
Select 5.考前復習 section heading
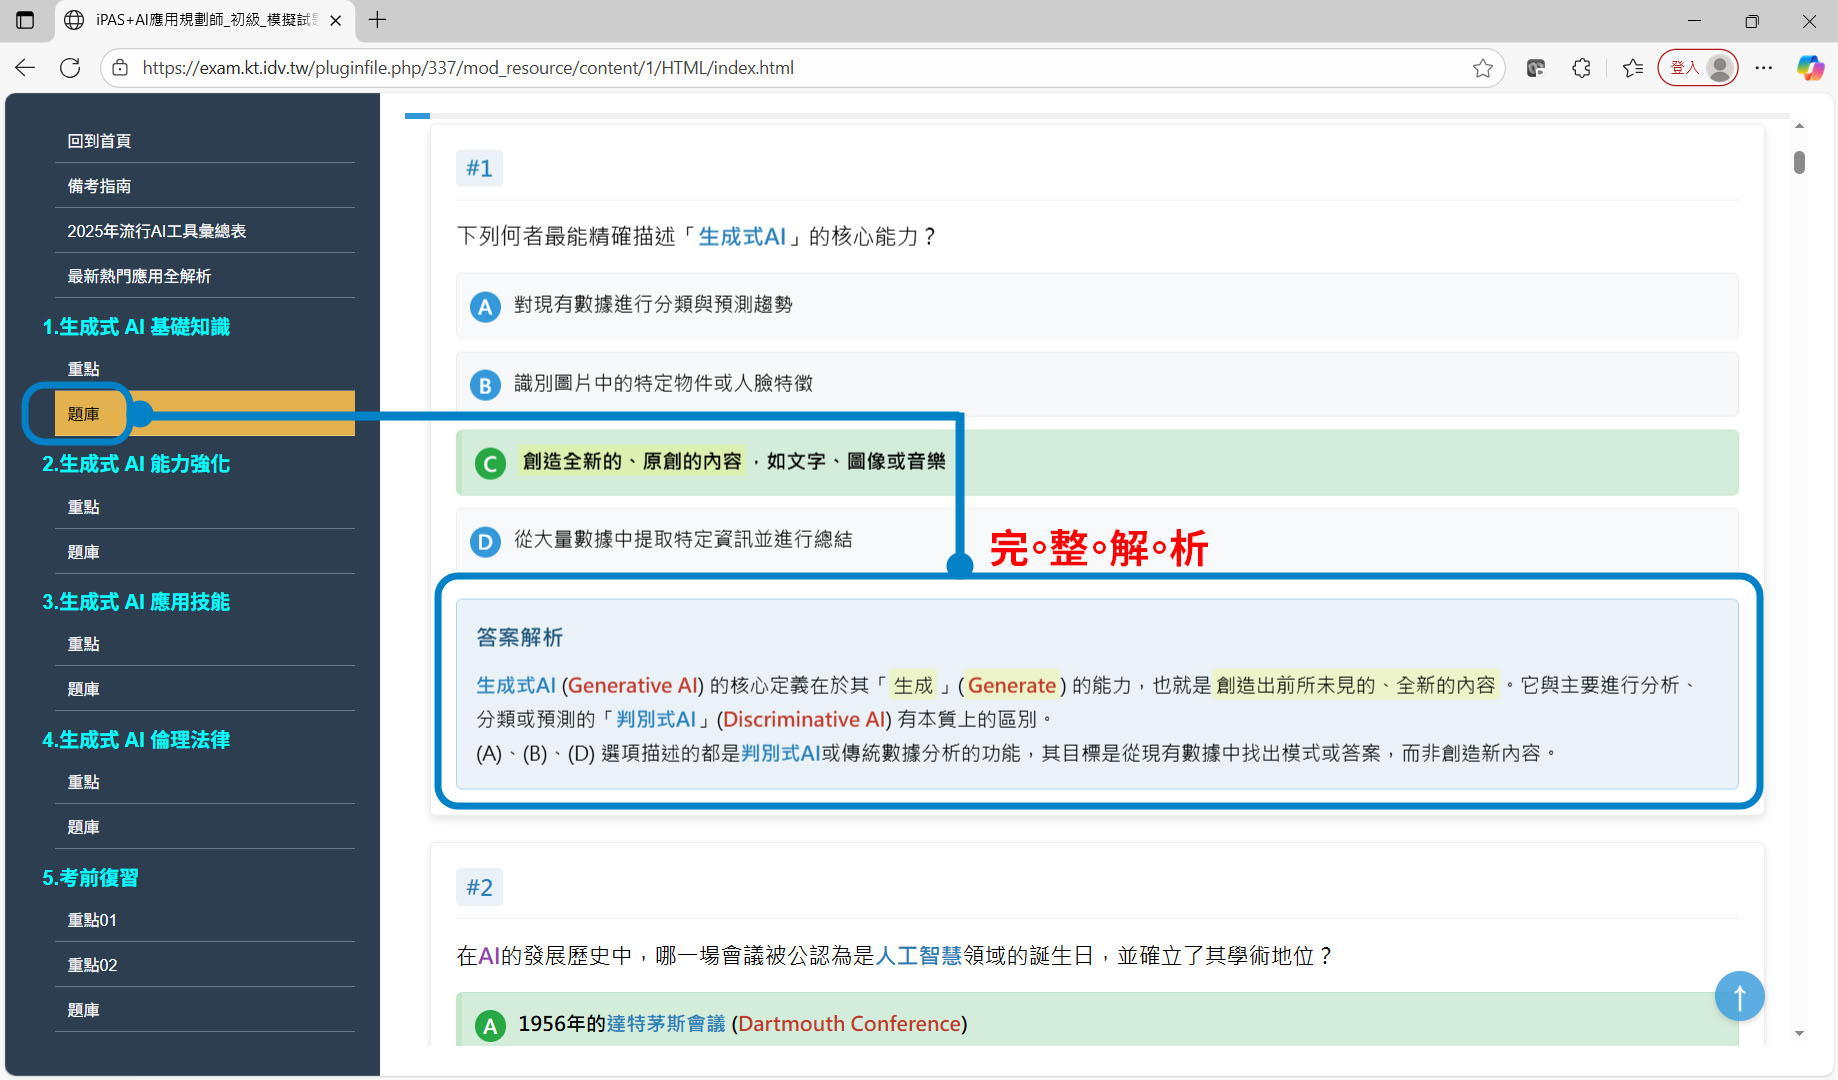point(90,878)
